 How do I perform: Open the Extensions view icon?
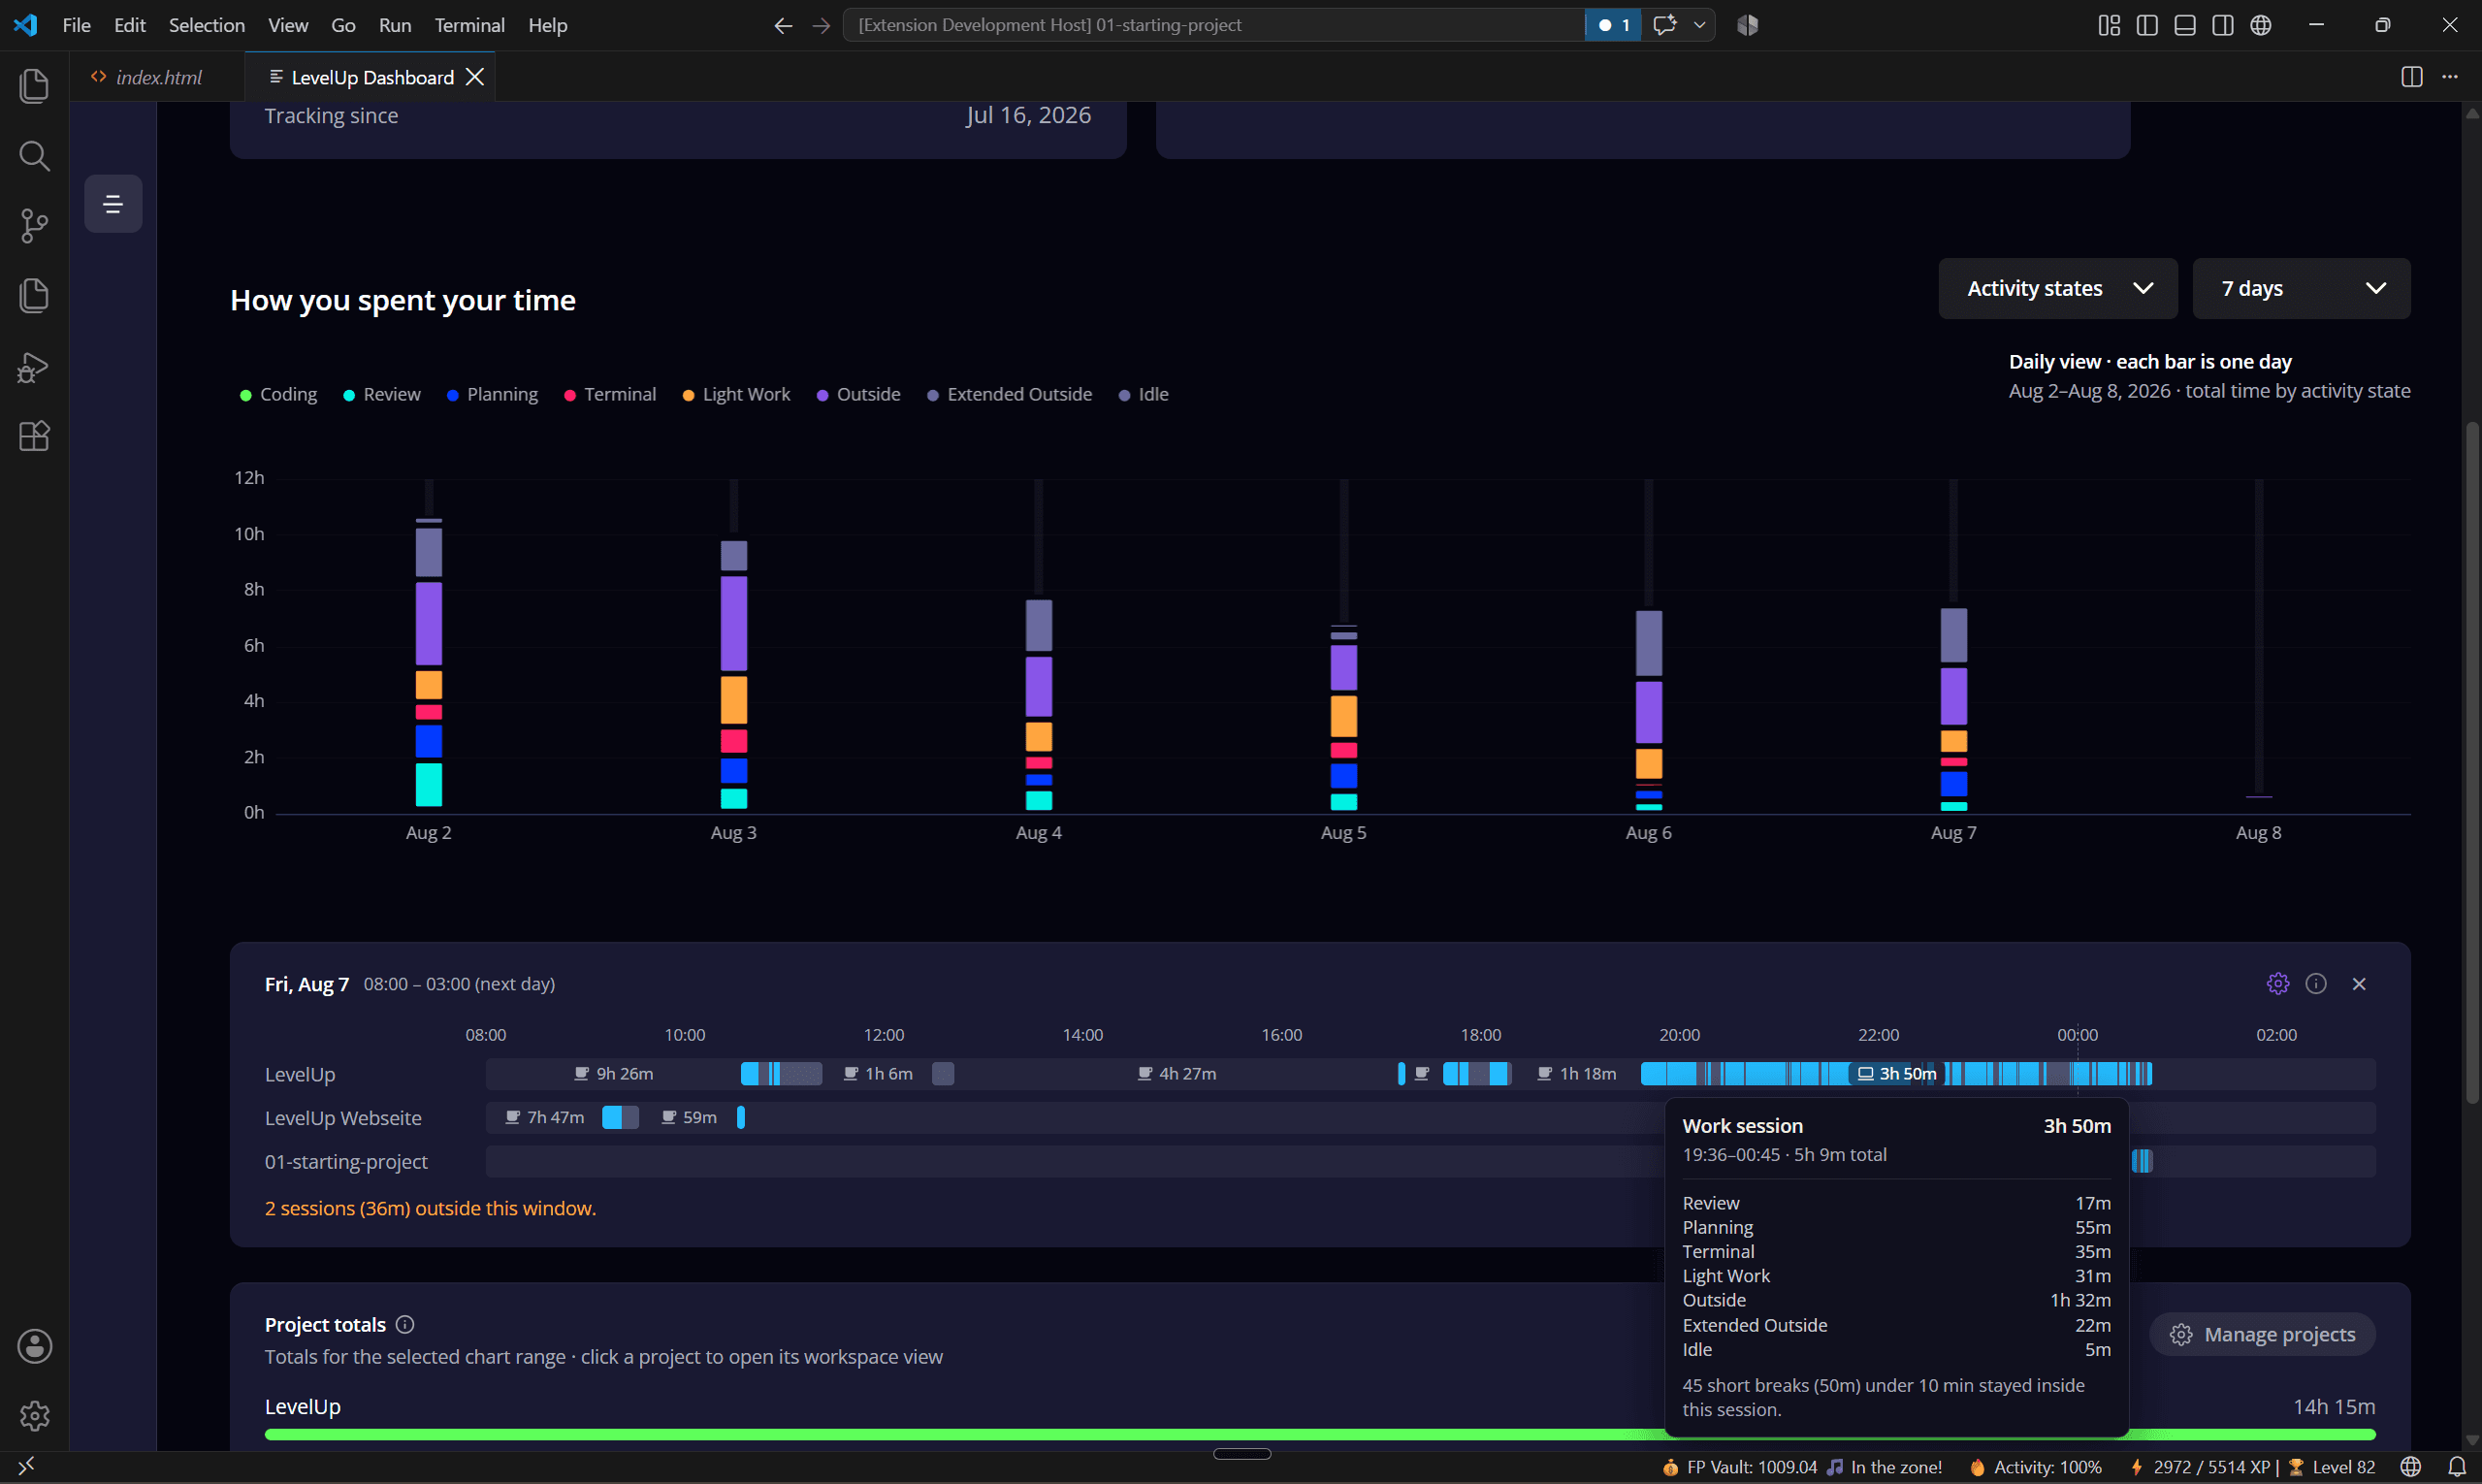34,436
